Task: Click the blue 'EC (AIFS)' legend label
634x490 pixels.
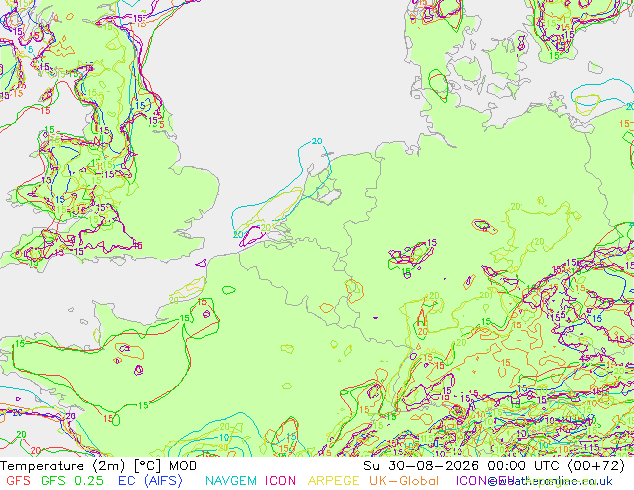Action: (x=150, y=481)
